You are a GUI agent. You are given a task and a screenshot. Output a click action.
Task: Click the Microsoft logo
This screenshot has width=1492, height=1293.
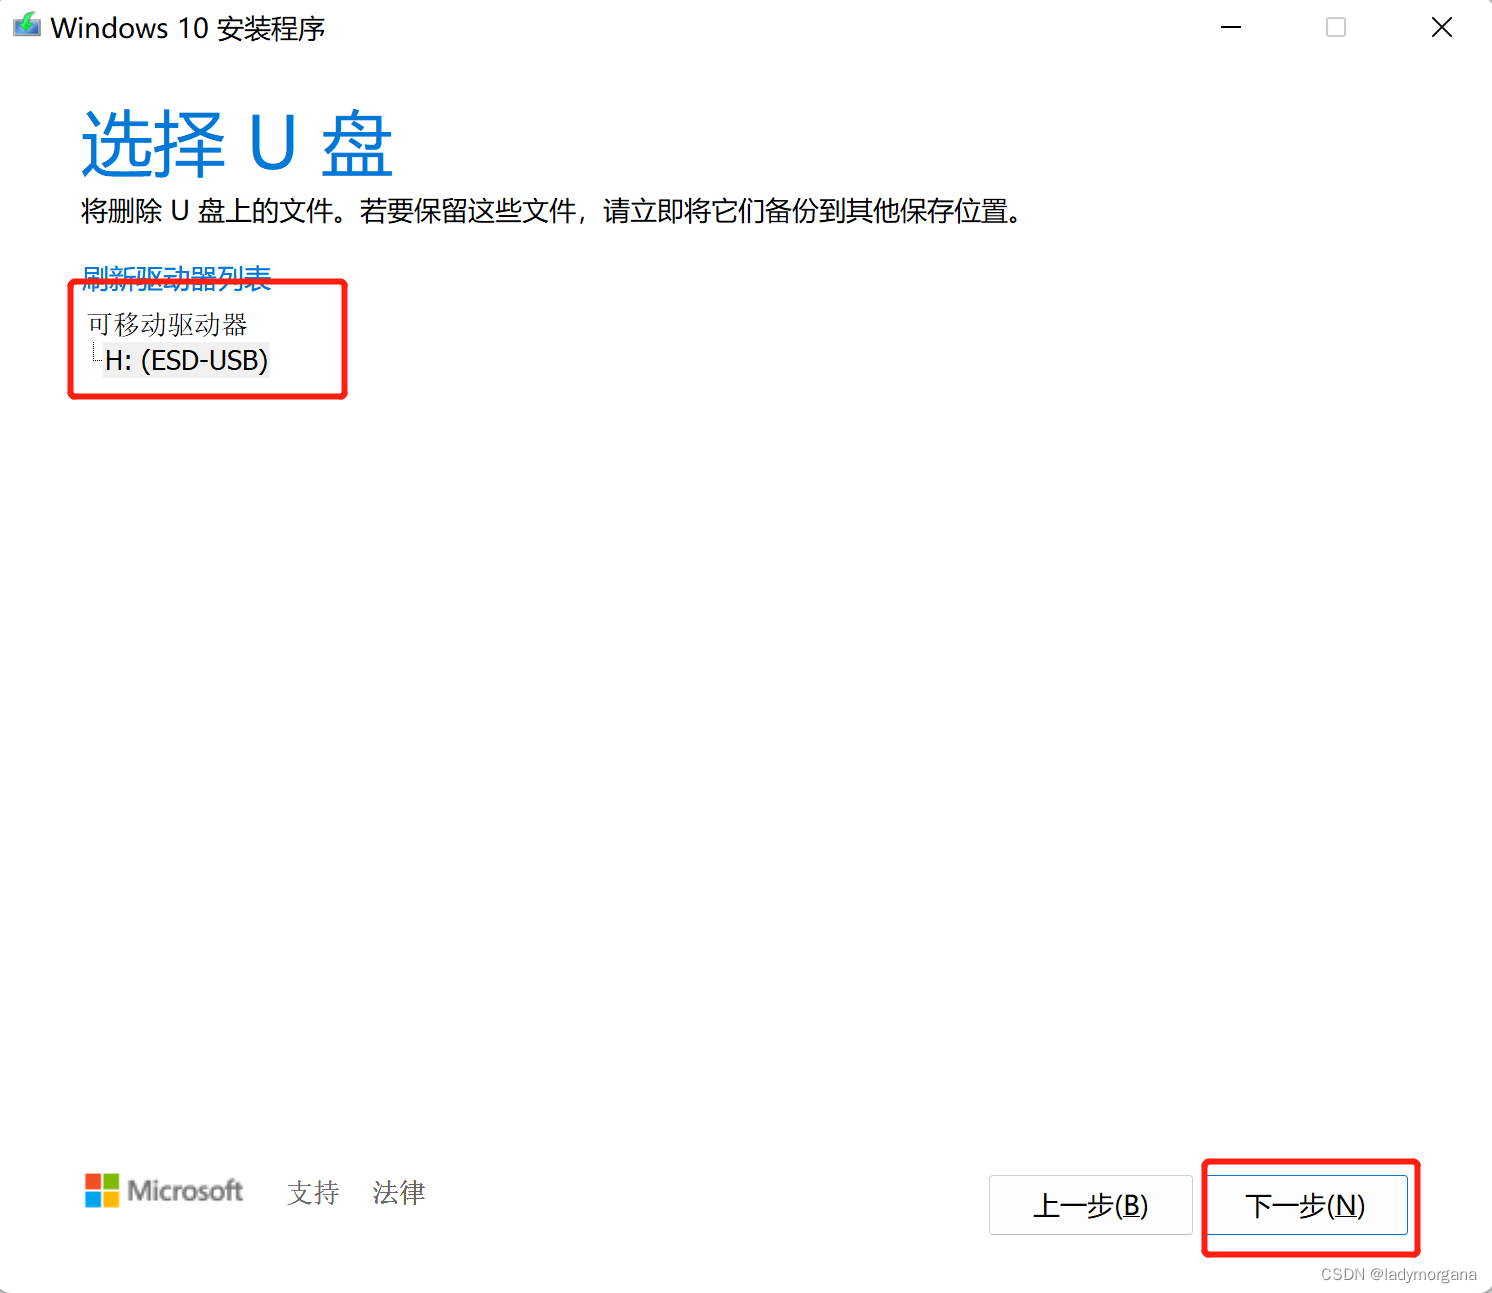coord(164,1191)
